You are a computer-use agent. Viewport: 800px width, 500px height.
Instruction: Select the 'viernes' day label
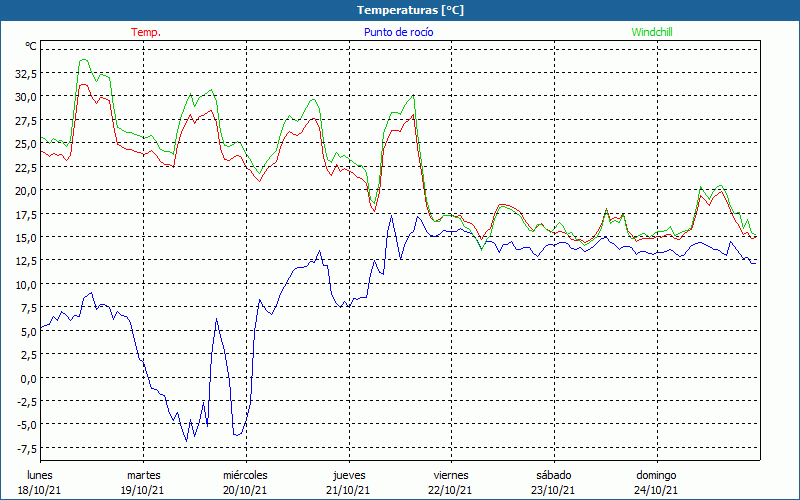[x=451, y=475]
